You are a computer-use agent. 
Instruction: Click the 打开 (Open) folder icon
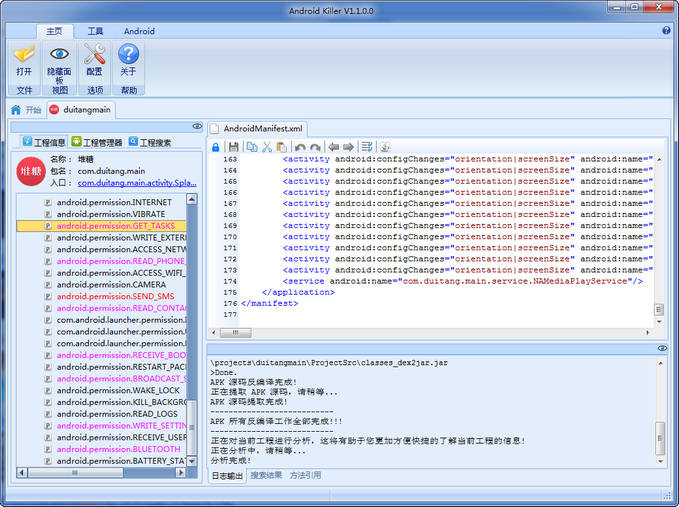pos(24,54)
